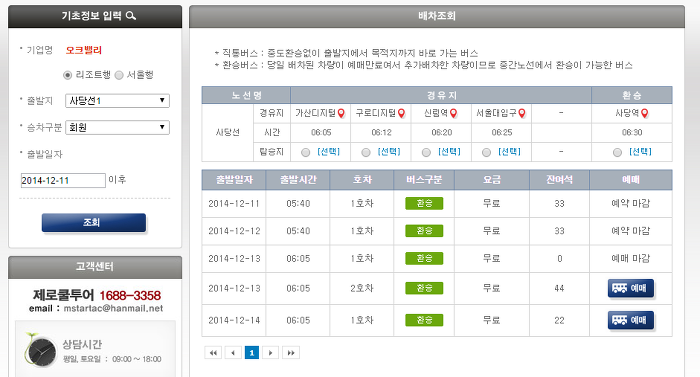
Task: Click remaining seats value 22
Action: point(559,320)
